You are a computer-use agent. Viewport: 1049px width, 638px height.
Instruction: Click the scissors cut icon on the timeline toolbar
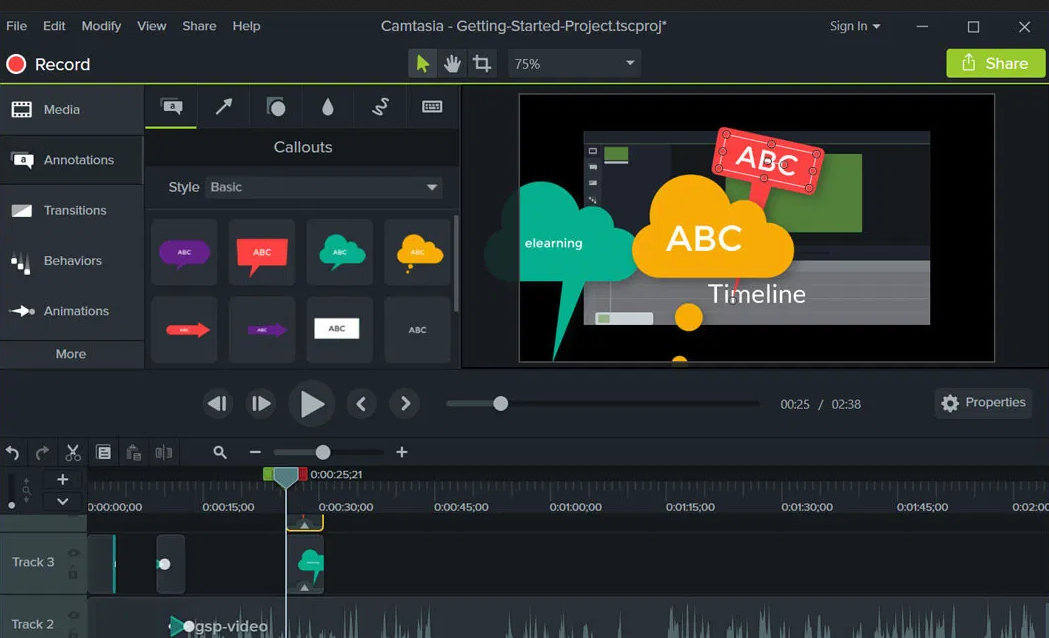point(73,453)
